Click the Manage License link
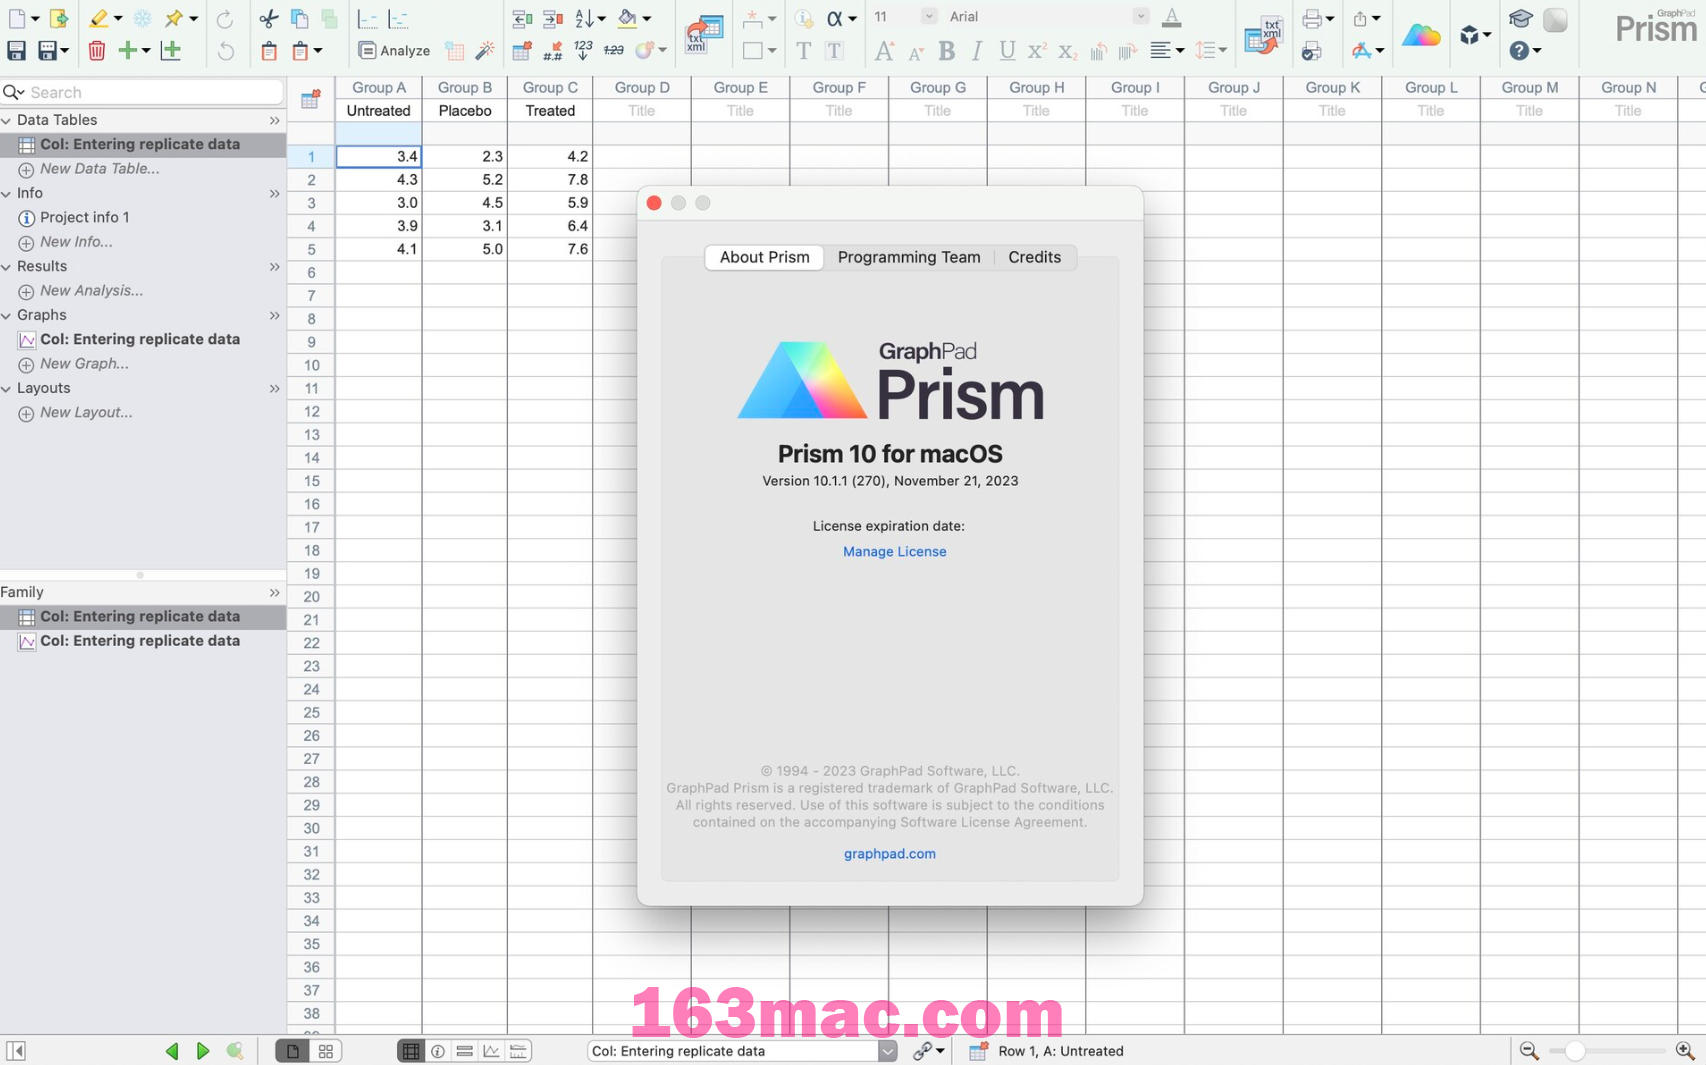The width and height of the screenshot is (1706, 1065). (x=894, y=551)
